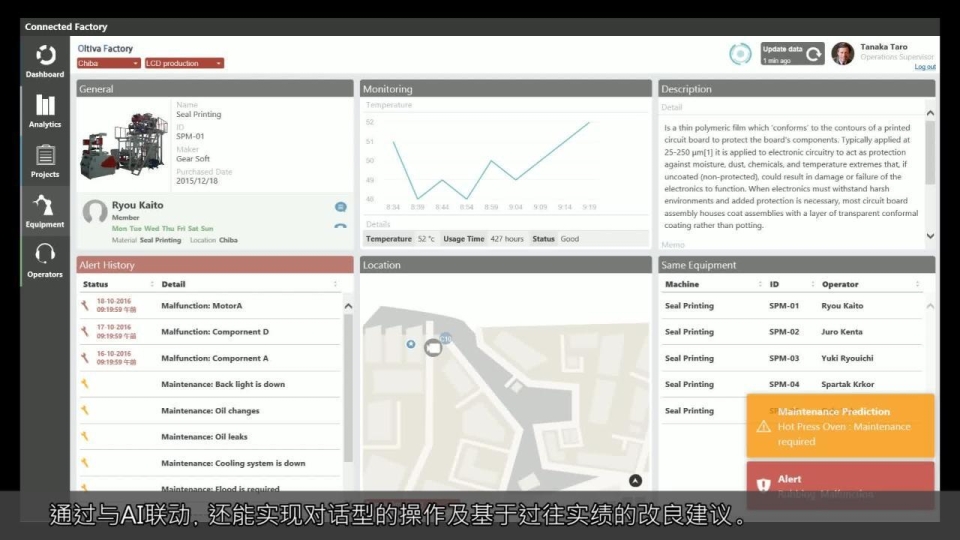
Task: Click wrench icon for Malfunction: MotorA
Action: click(x=84, y=306)
